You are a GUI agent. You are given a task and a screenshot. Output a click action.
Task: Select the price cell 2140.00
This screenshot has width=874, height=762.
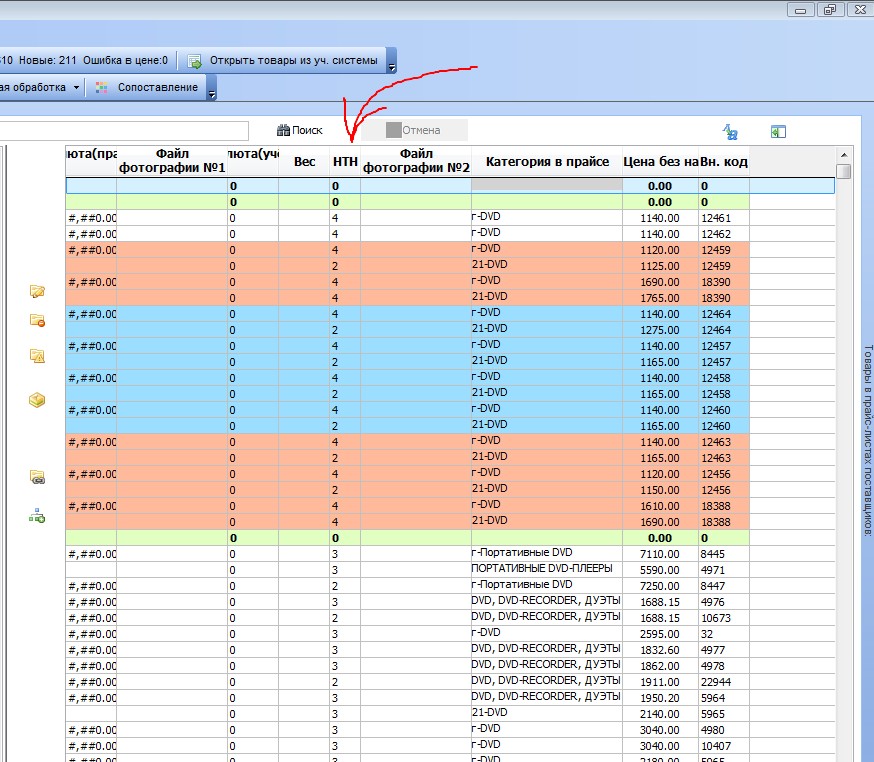(661, 714)
